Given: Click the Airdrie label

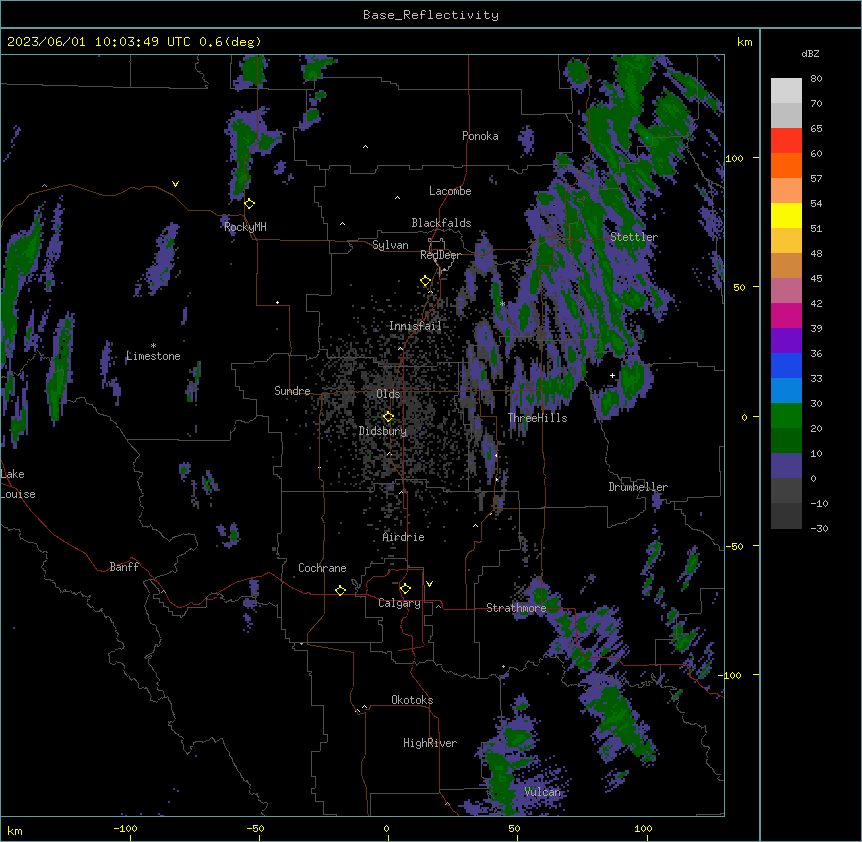Looking at the screenshot, I should click(x=404, y=537).
